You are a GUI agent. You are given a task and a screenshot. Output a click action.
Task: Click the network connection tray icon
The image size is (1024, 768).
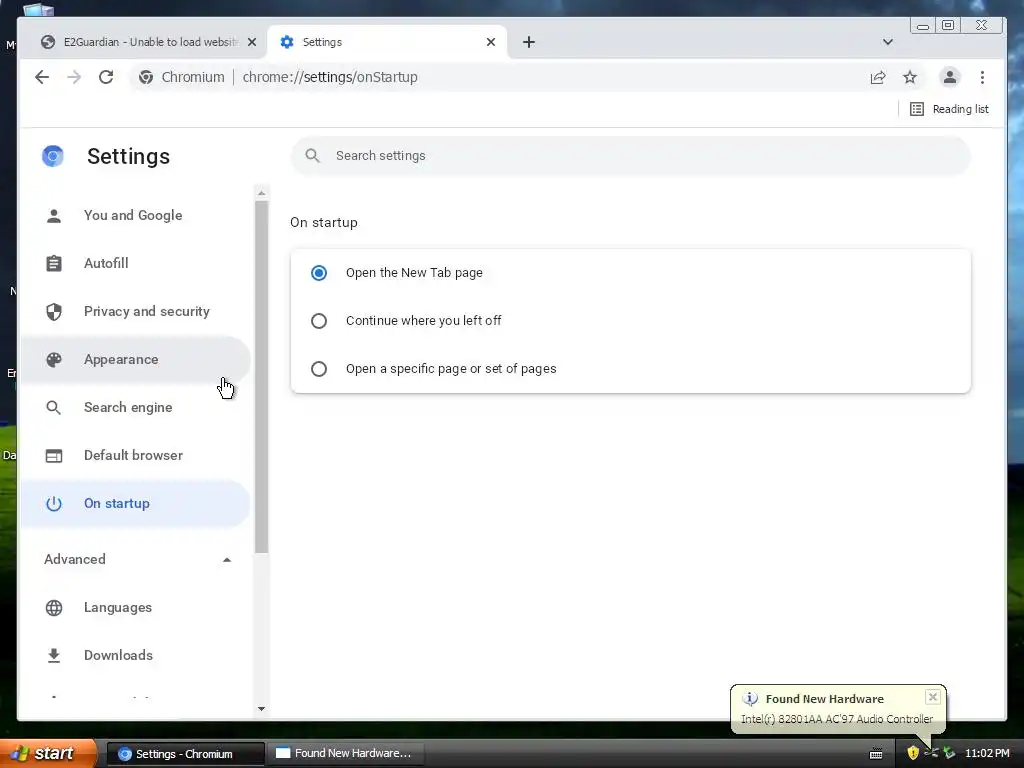(931, 754)
